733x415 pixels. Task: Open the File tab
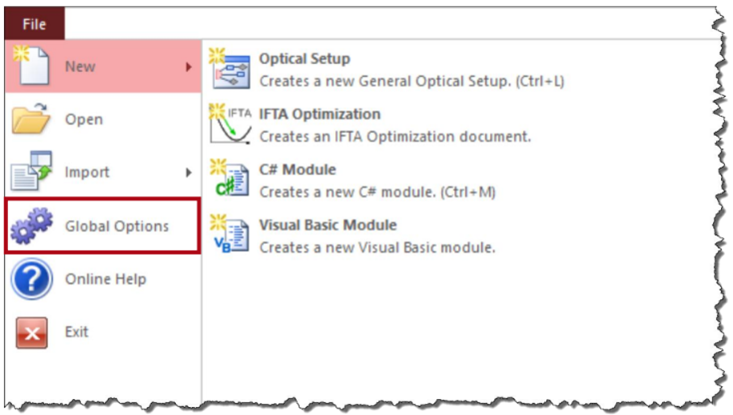(35, 23)
